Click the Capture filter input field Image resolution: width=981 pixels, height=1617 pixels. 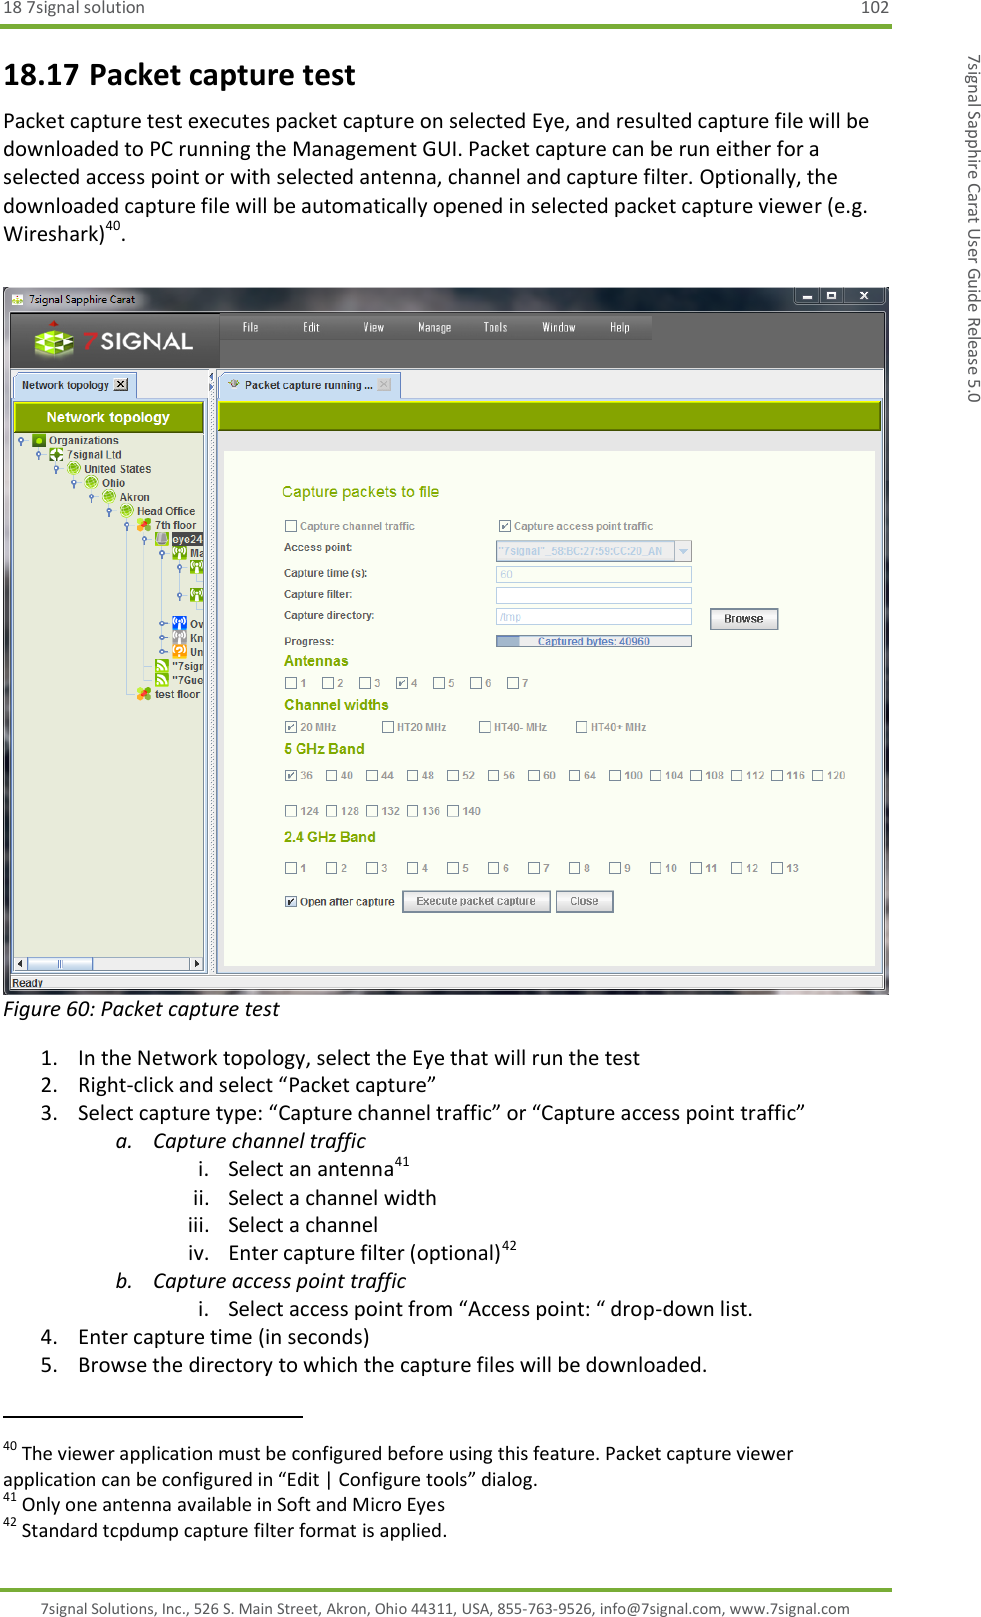click(594, 595)
